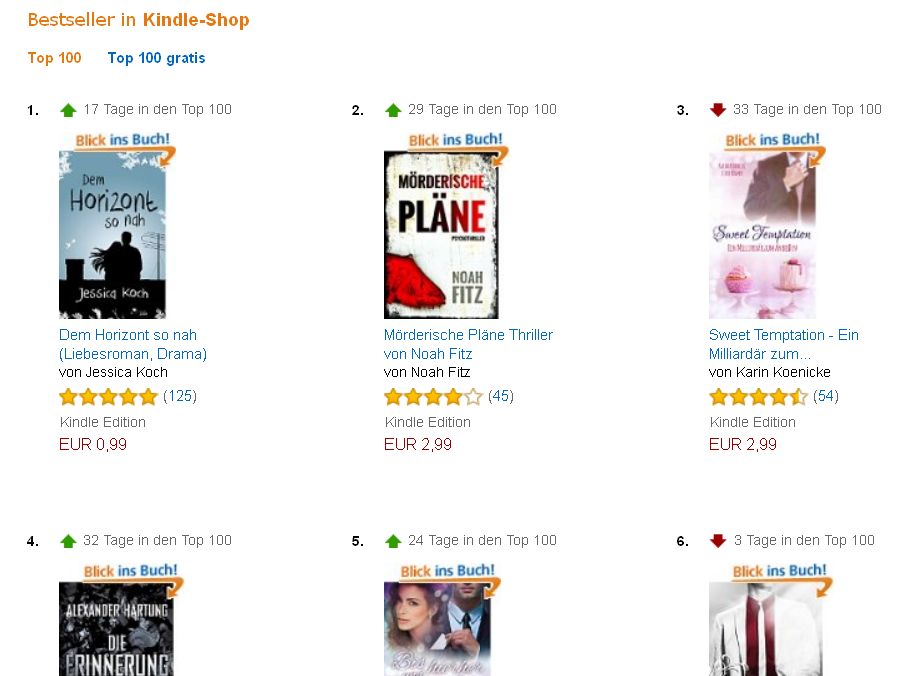Click the red down arrow beside rank 6
The image size is (904, 676).
[x=717, y=541]
